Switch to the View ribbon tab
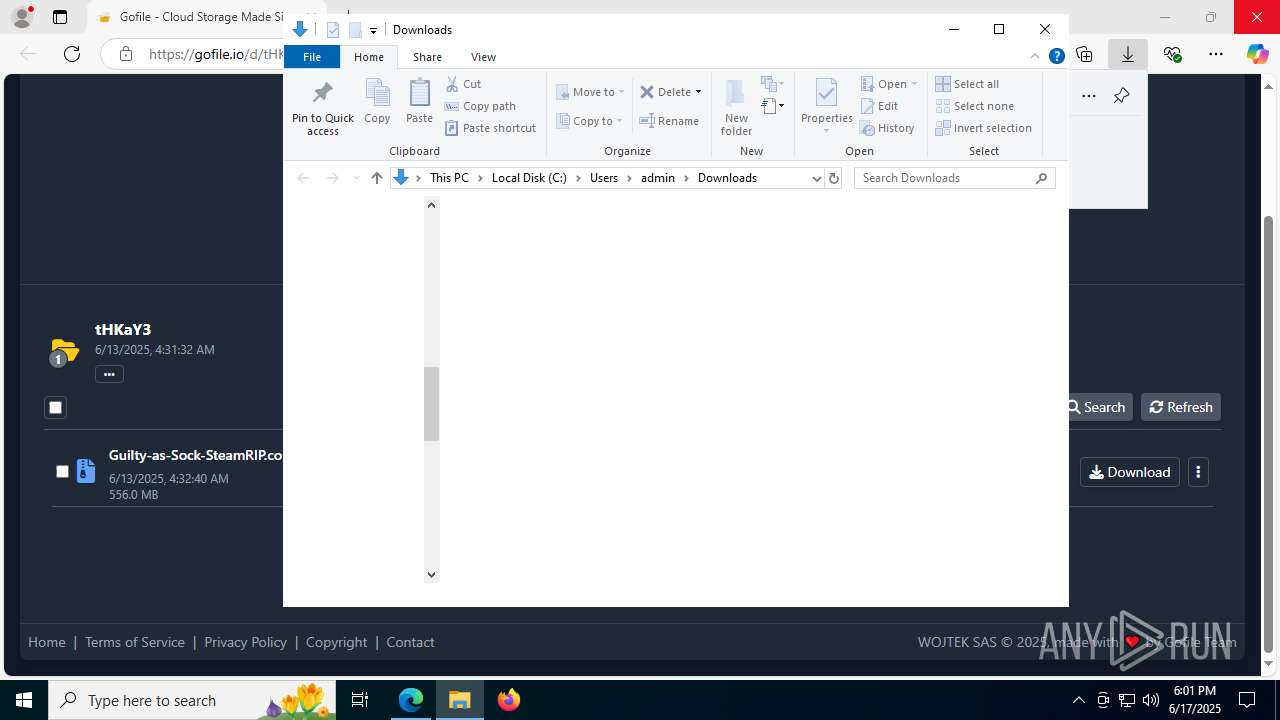Image resolution: width=1280 pixels, height=720 pixels. (483, 57)
